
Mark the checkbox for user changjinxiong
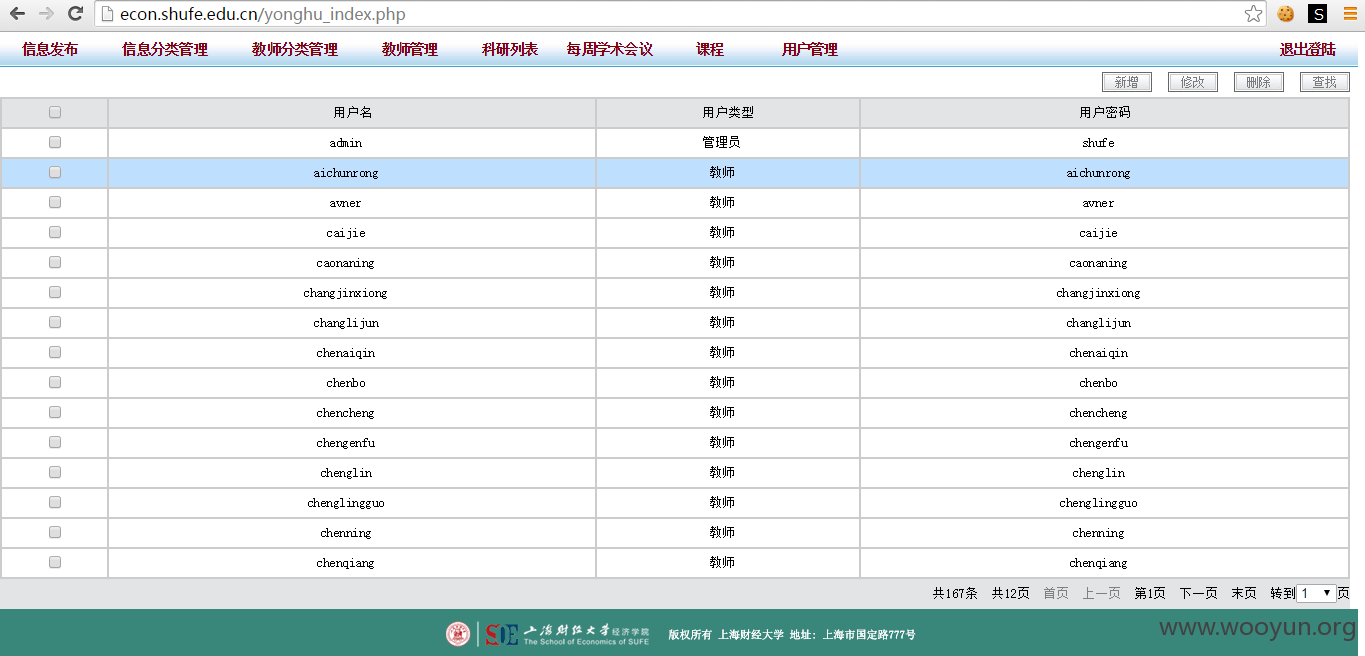(x=55, y=292)
